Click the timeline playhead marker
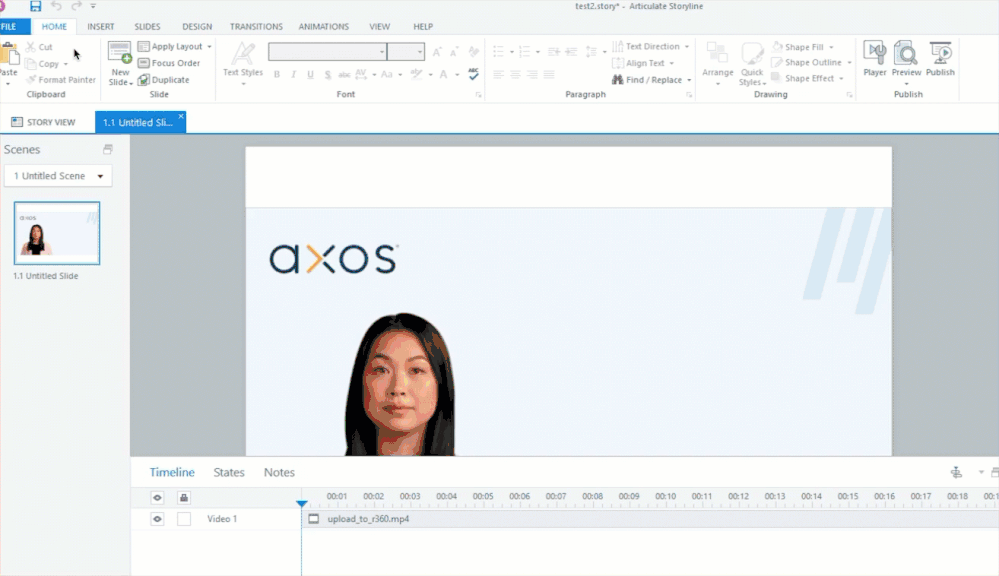Viewport: 999px width, 576px height. [x=301, y=505]
